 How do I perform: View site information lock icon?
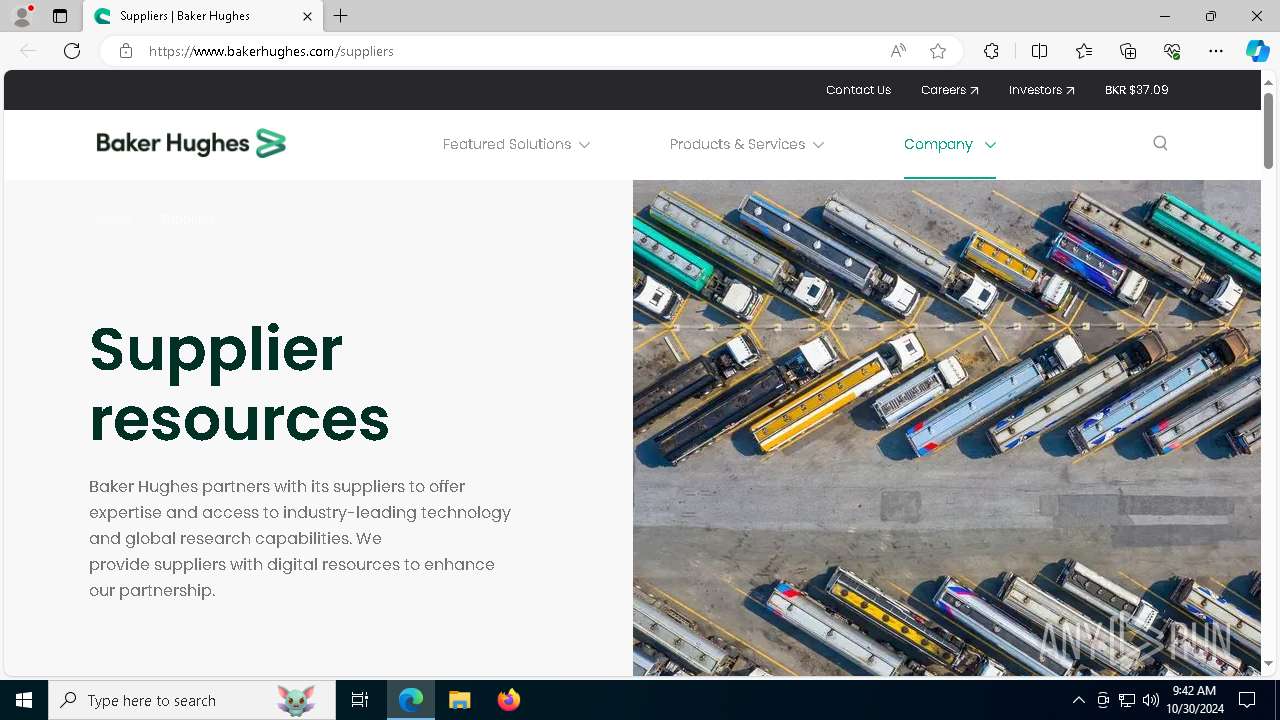(x=126, y=51)
